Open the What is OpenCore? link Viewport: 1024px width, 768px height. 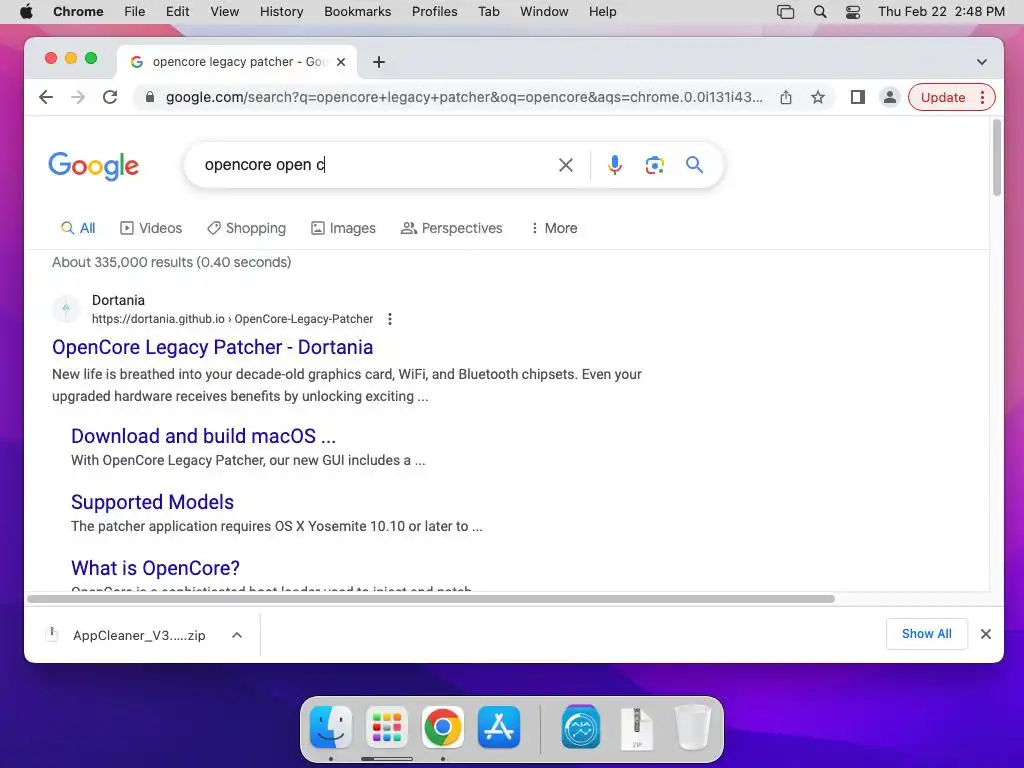155,568
